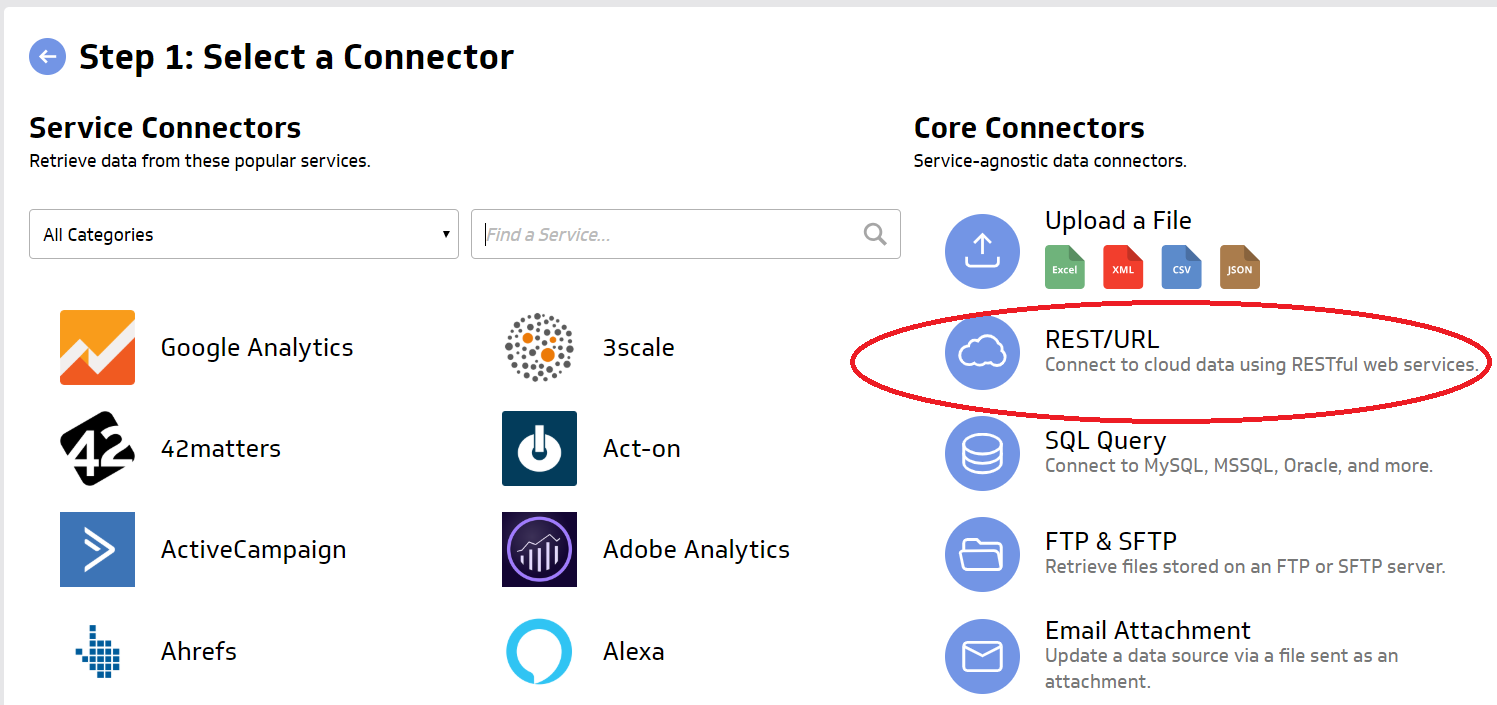Viewport: 1497px width, 705px height.
Task: Select the 42matters logo
Action: coord(97,448)
